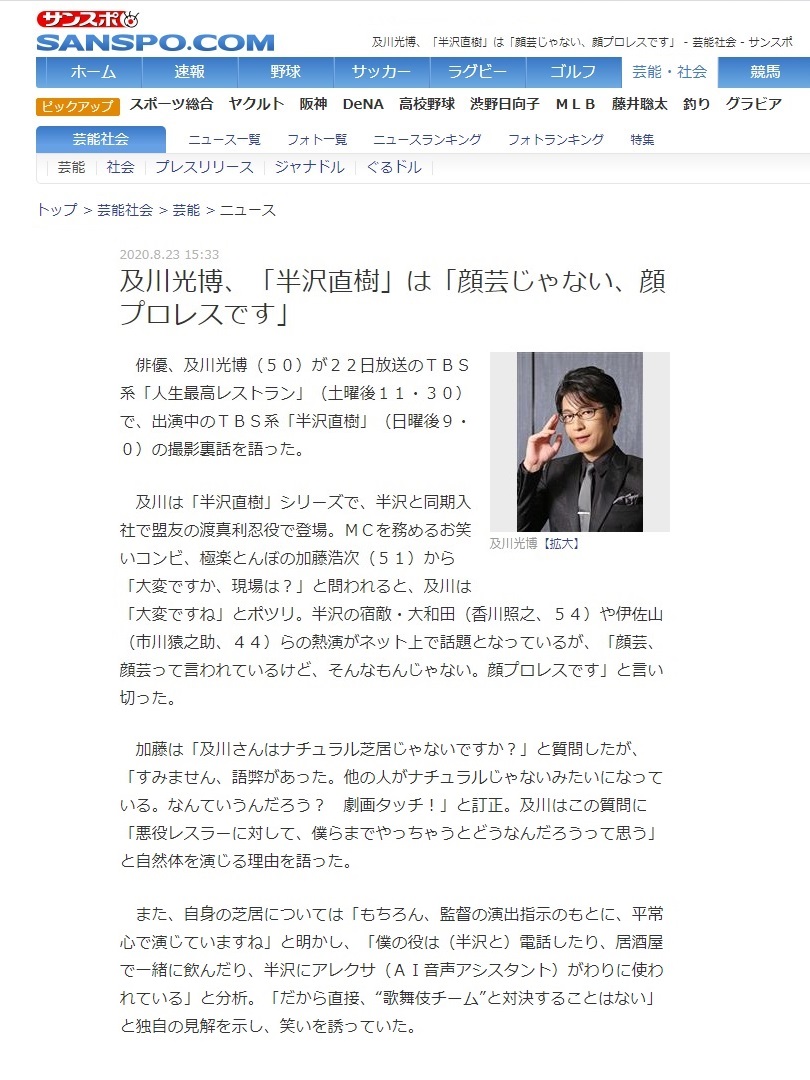810x1080 pixels.
Task: Go to the サッカー section
Action: click(382, 72)
